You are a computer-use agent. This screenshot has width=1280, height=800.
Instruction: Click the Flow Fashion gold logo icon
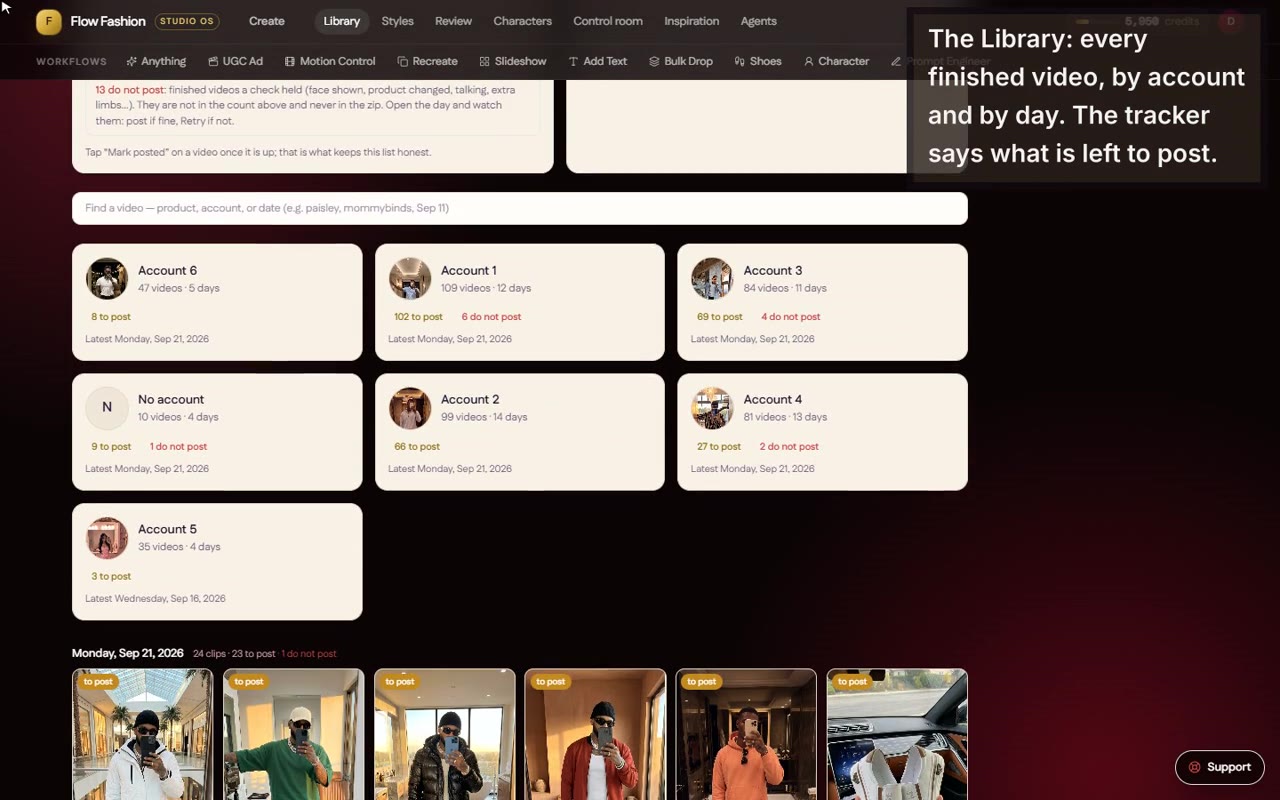coord(48,21)
